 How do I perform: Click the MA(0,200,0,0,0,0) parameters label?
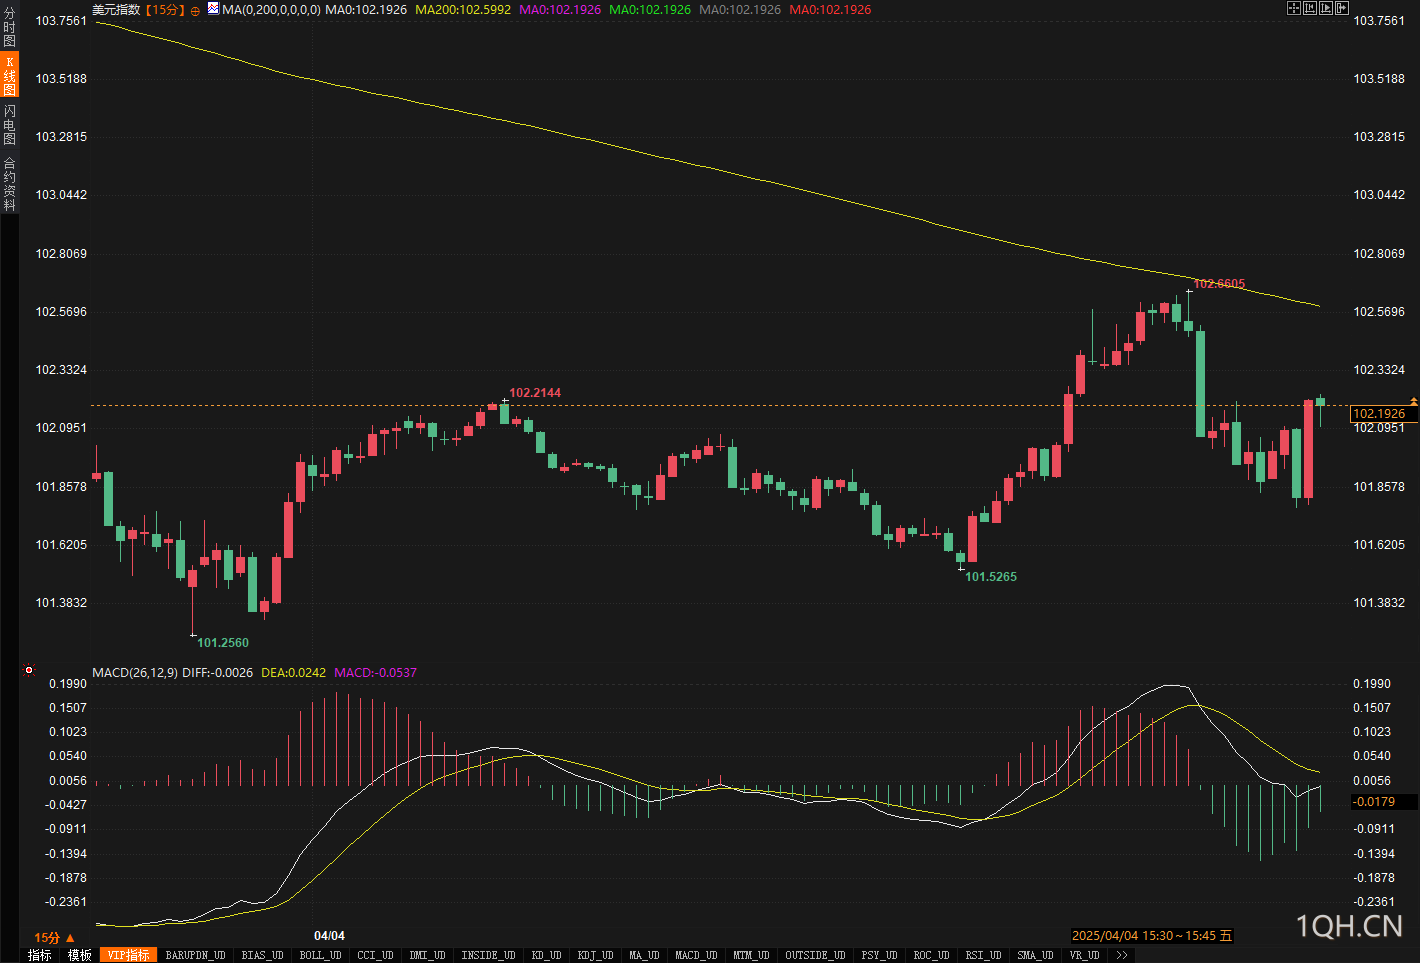point(271,10)
